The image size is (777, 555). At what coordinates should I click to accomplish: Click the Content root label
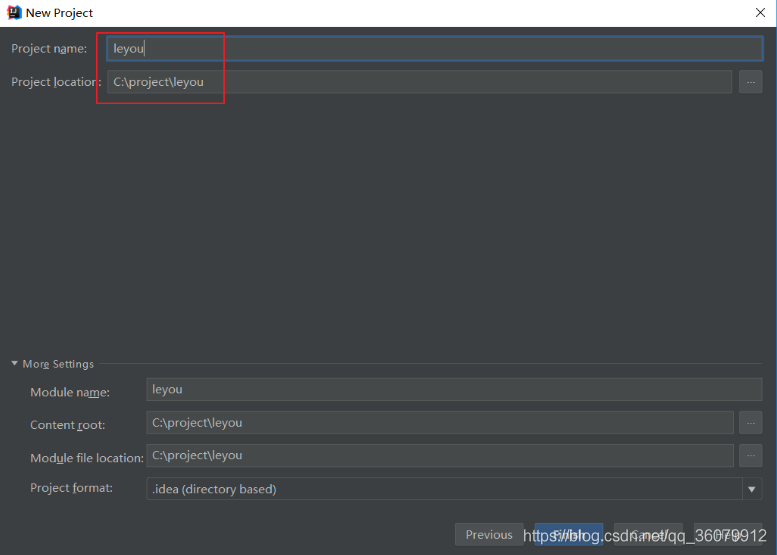(67, 425)
